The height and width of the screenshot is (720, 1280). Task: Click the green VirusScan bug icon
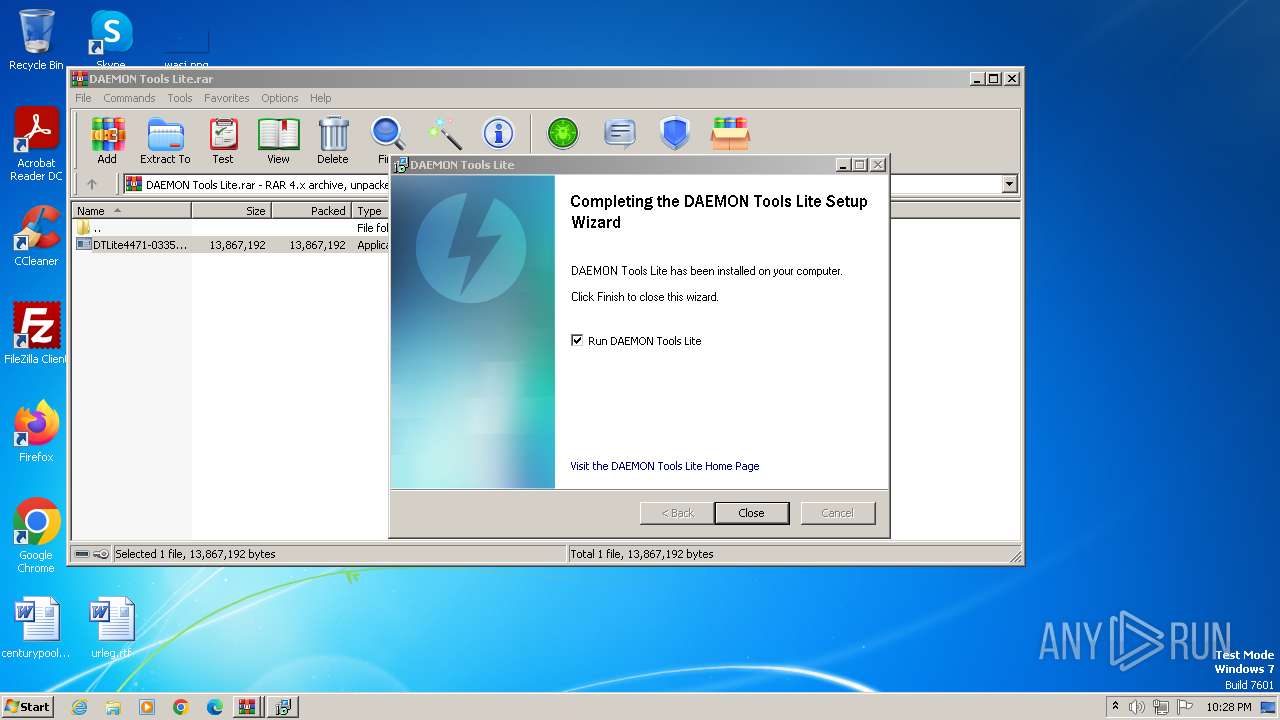point(563,133)
